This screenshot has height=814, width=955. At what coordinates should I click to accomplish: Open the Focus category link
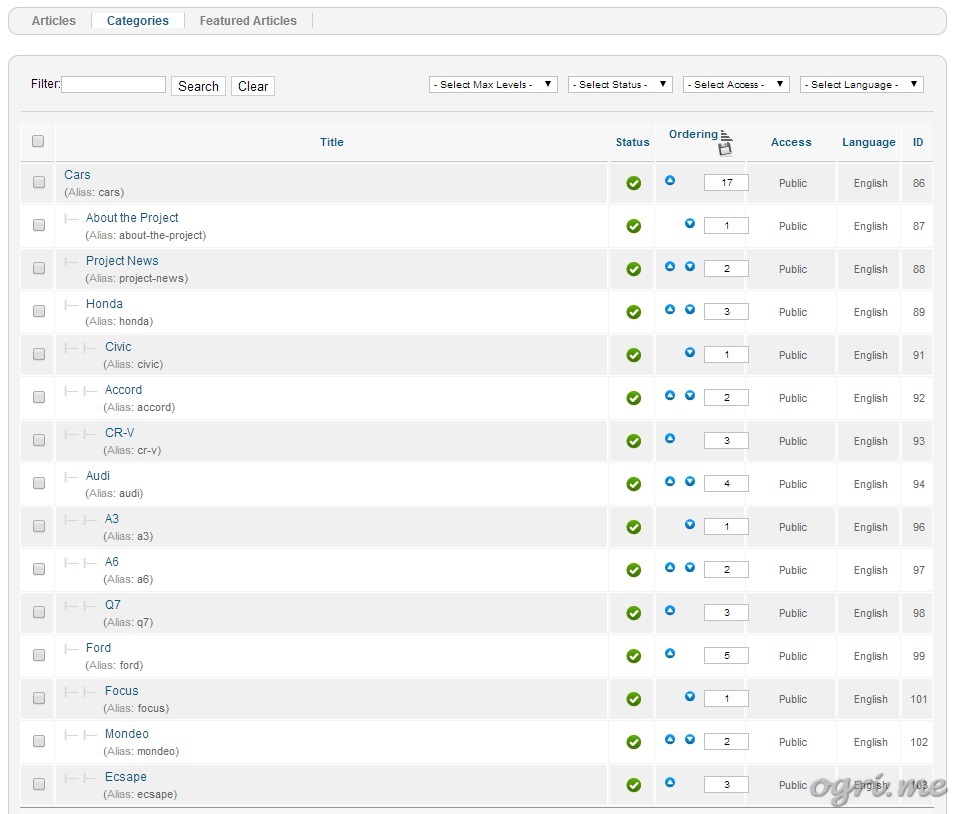(121, 691)
